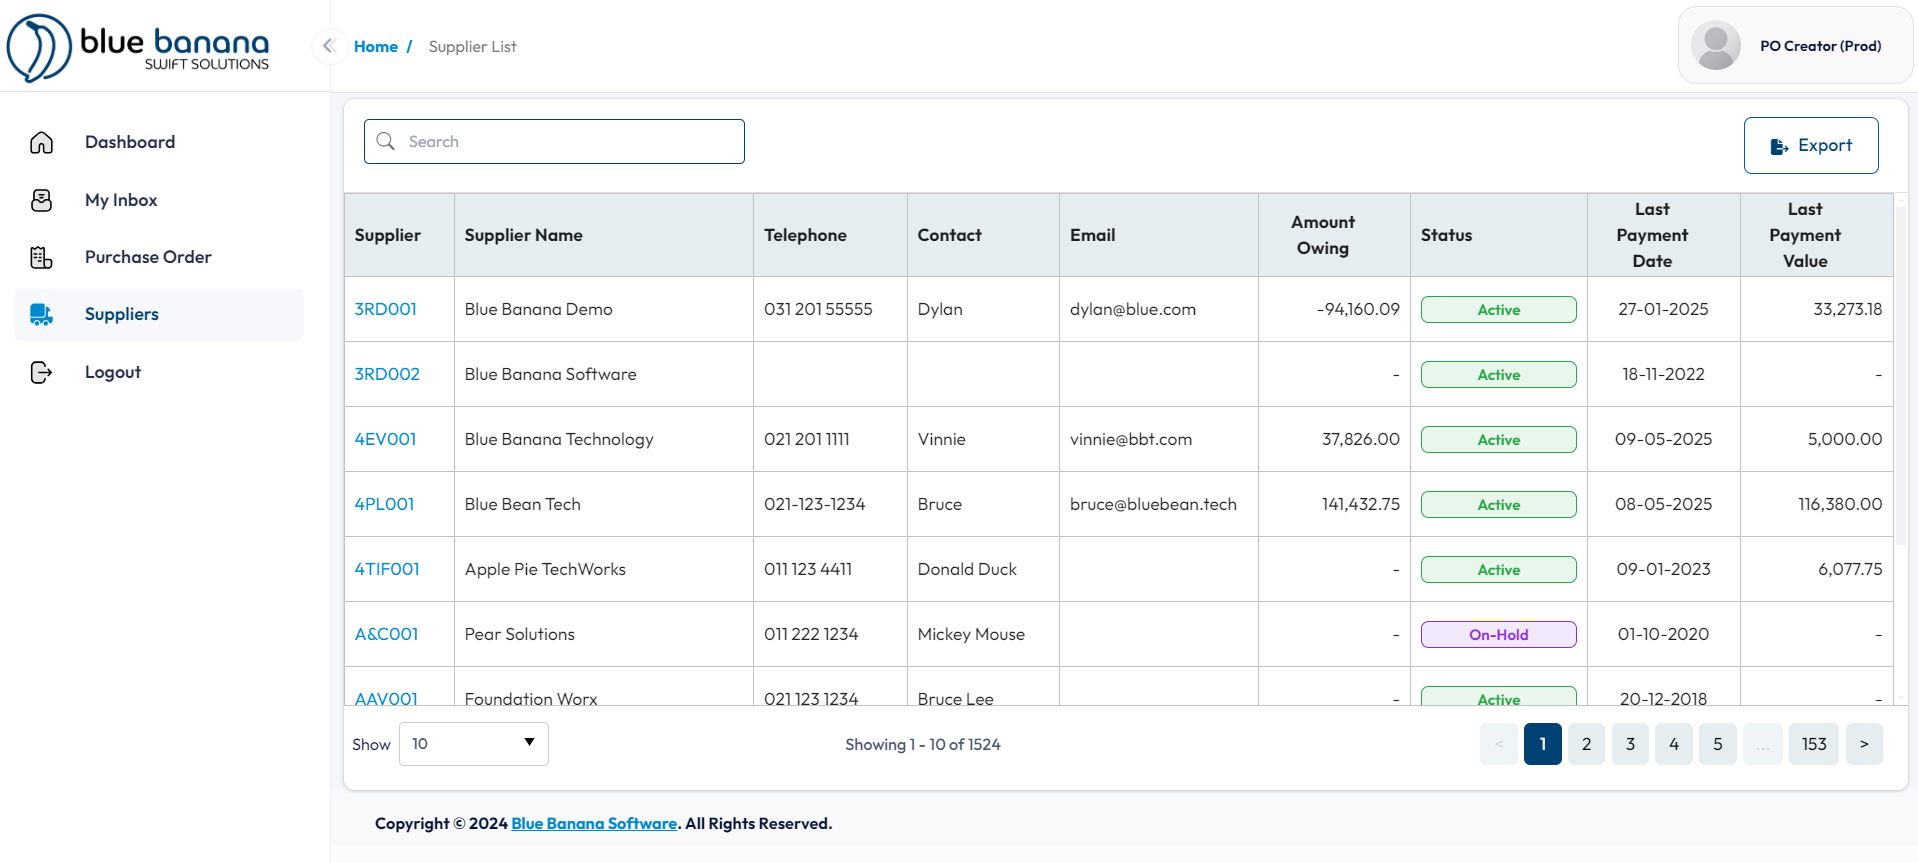The width and height of the screenshot is (1918, 863).
Task: Click the Showing 1 - 10 of 1524 text
Action: (x=923, y=744)
